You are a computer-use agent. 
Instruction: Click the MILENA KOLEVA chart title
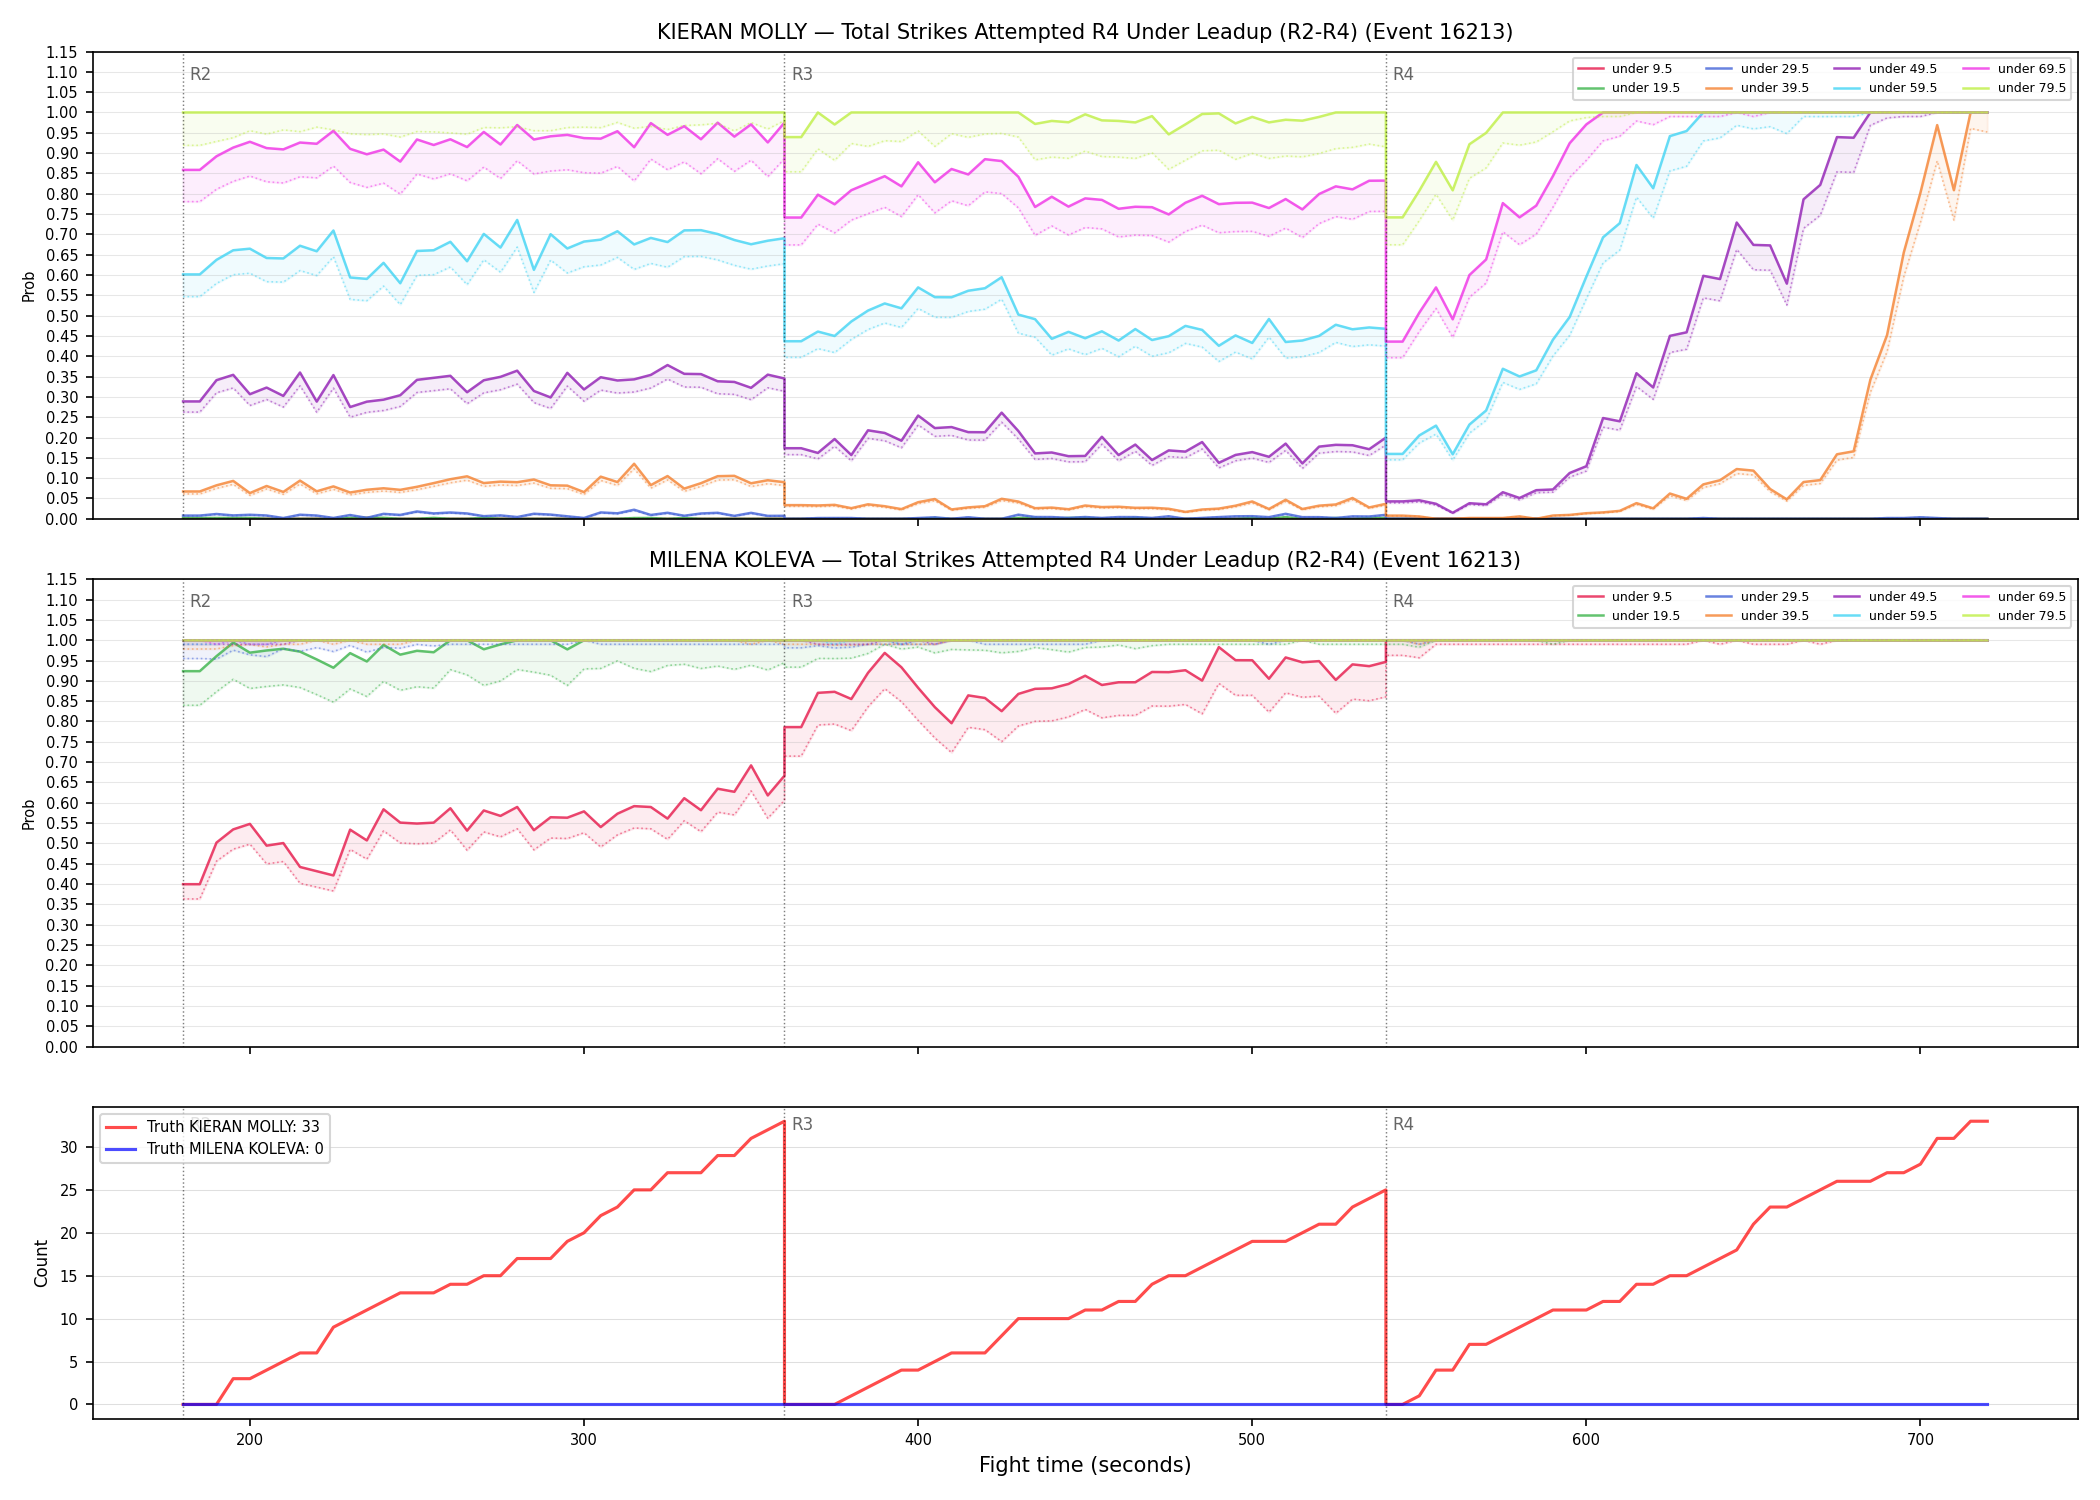(x=1084, y=560)
